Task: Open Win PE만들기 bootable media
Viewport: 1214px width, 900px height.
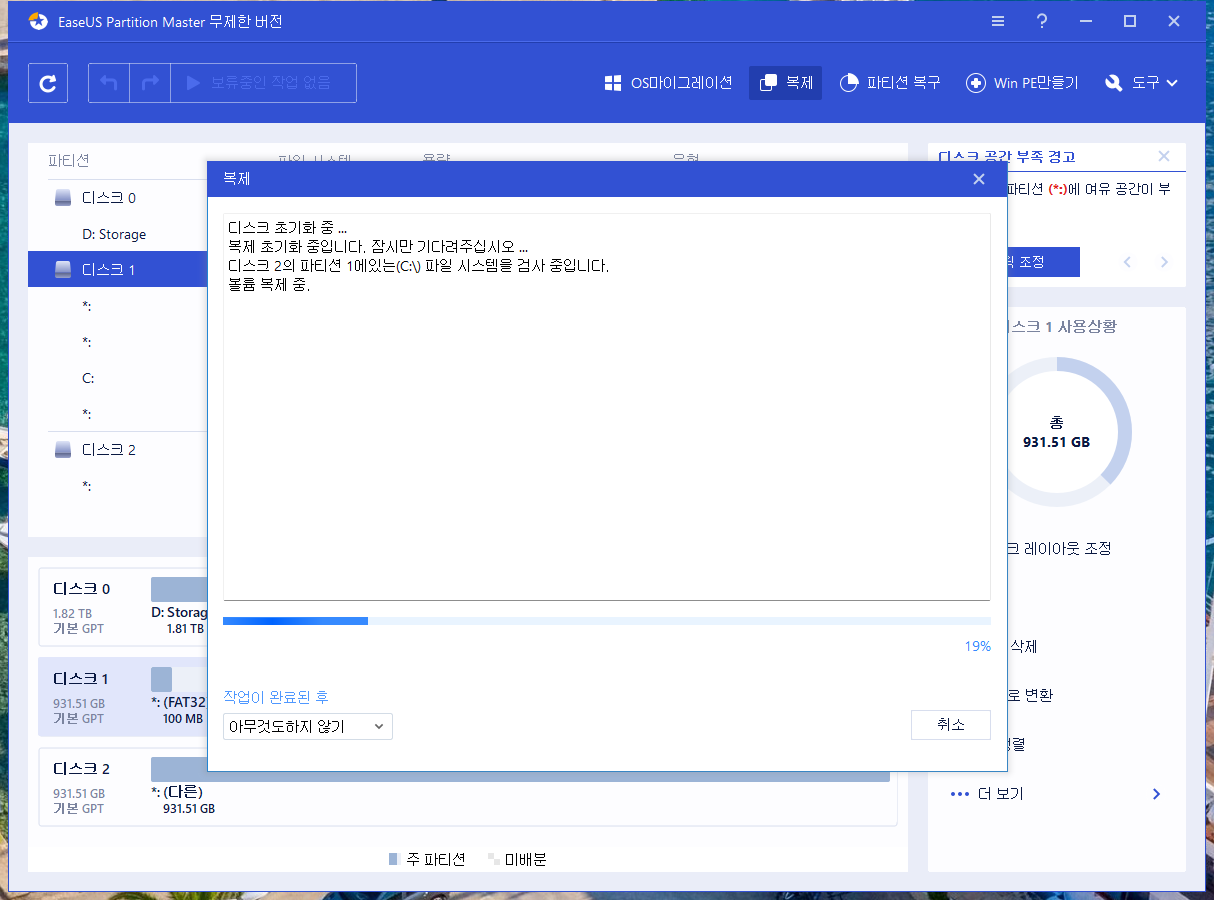Action: point(1022,83)
